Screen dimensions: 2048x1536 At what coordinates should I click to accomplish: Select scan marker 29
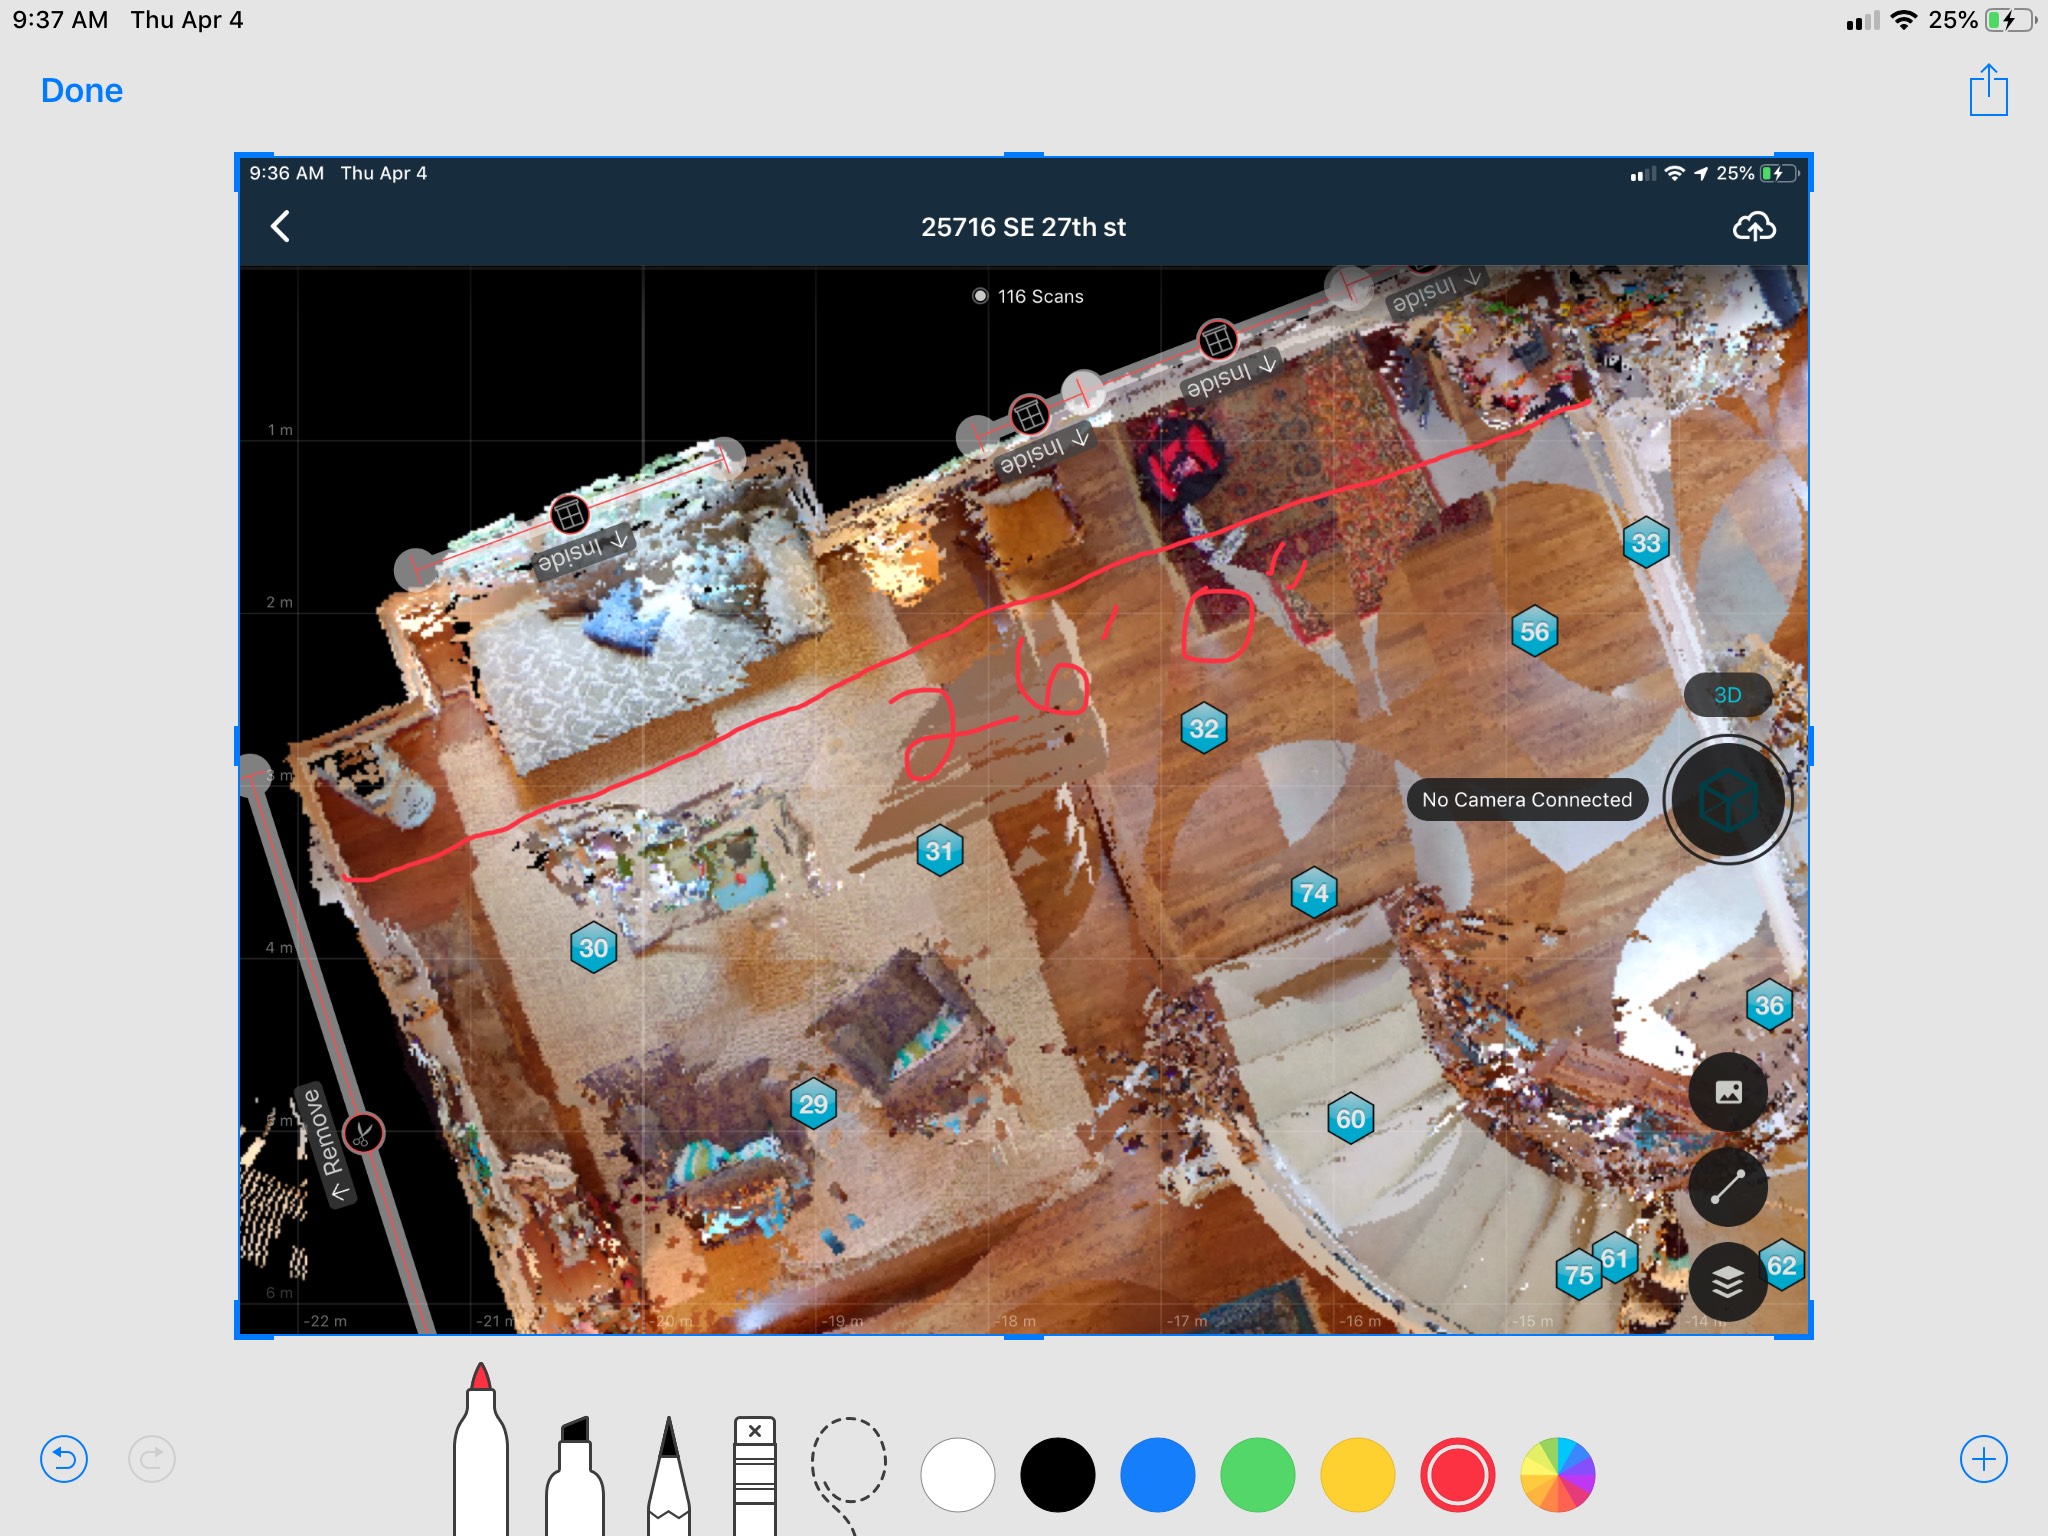coord(813,1104)
